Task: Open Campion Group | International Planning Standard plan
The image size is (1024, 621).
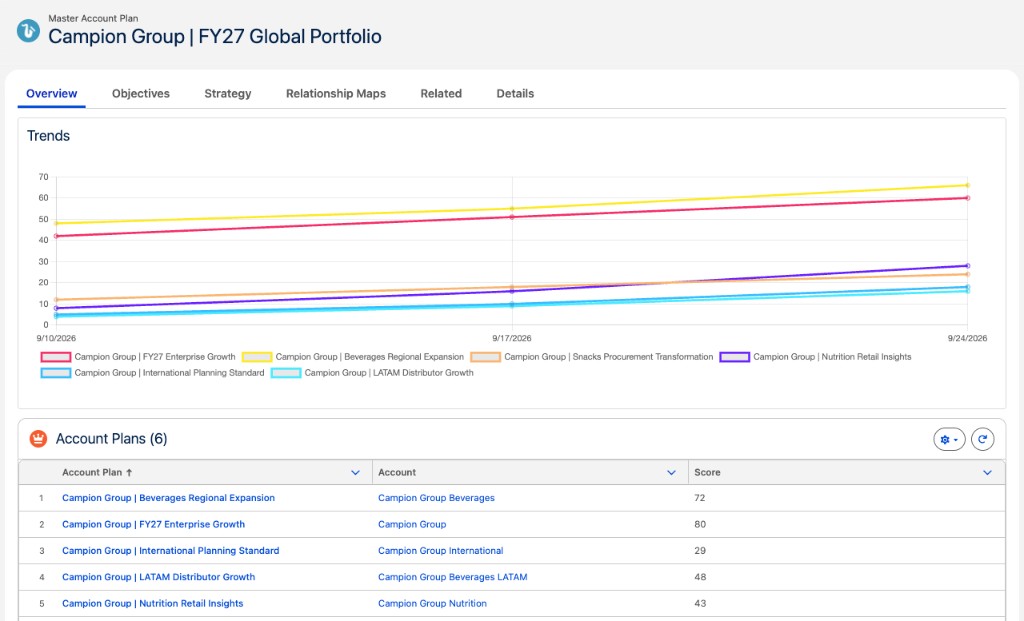Action: pos(170,550)
